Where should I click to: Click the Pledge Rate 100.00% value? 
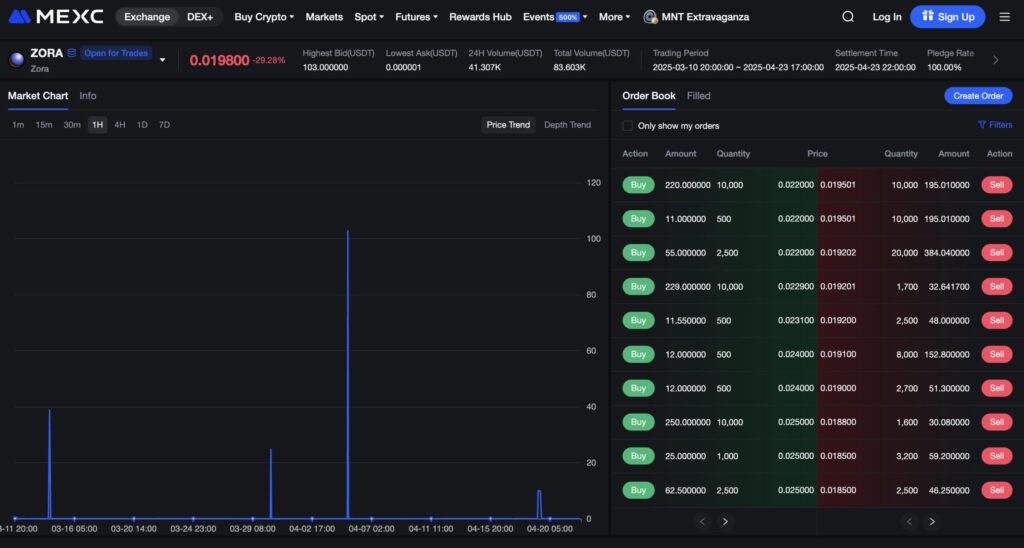pos(944,67)
